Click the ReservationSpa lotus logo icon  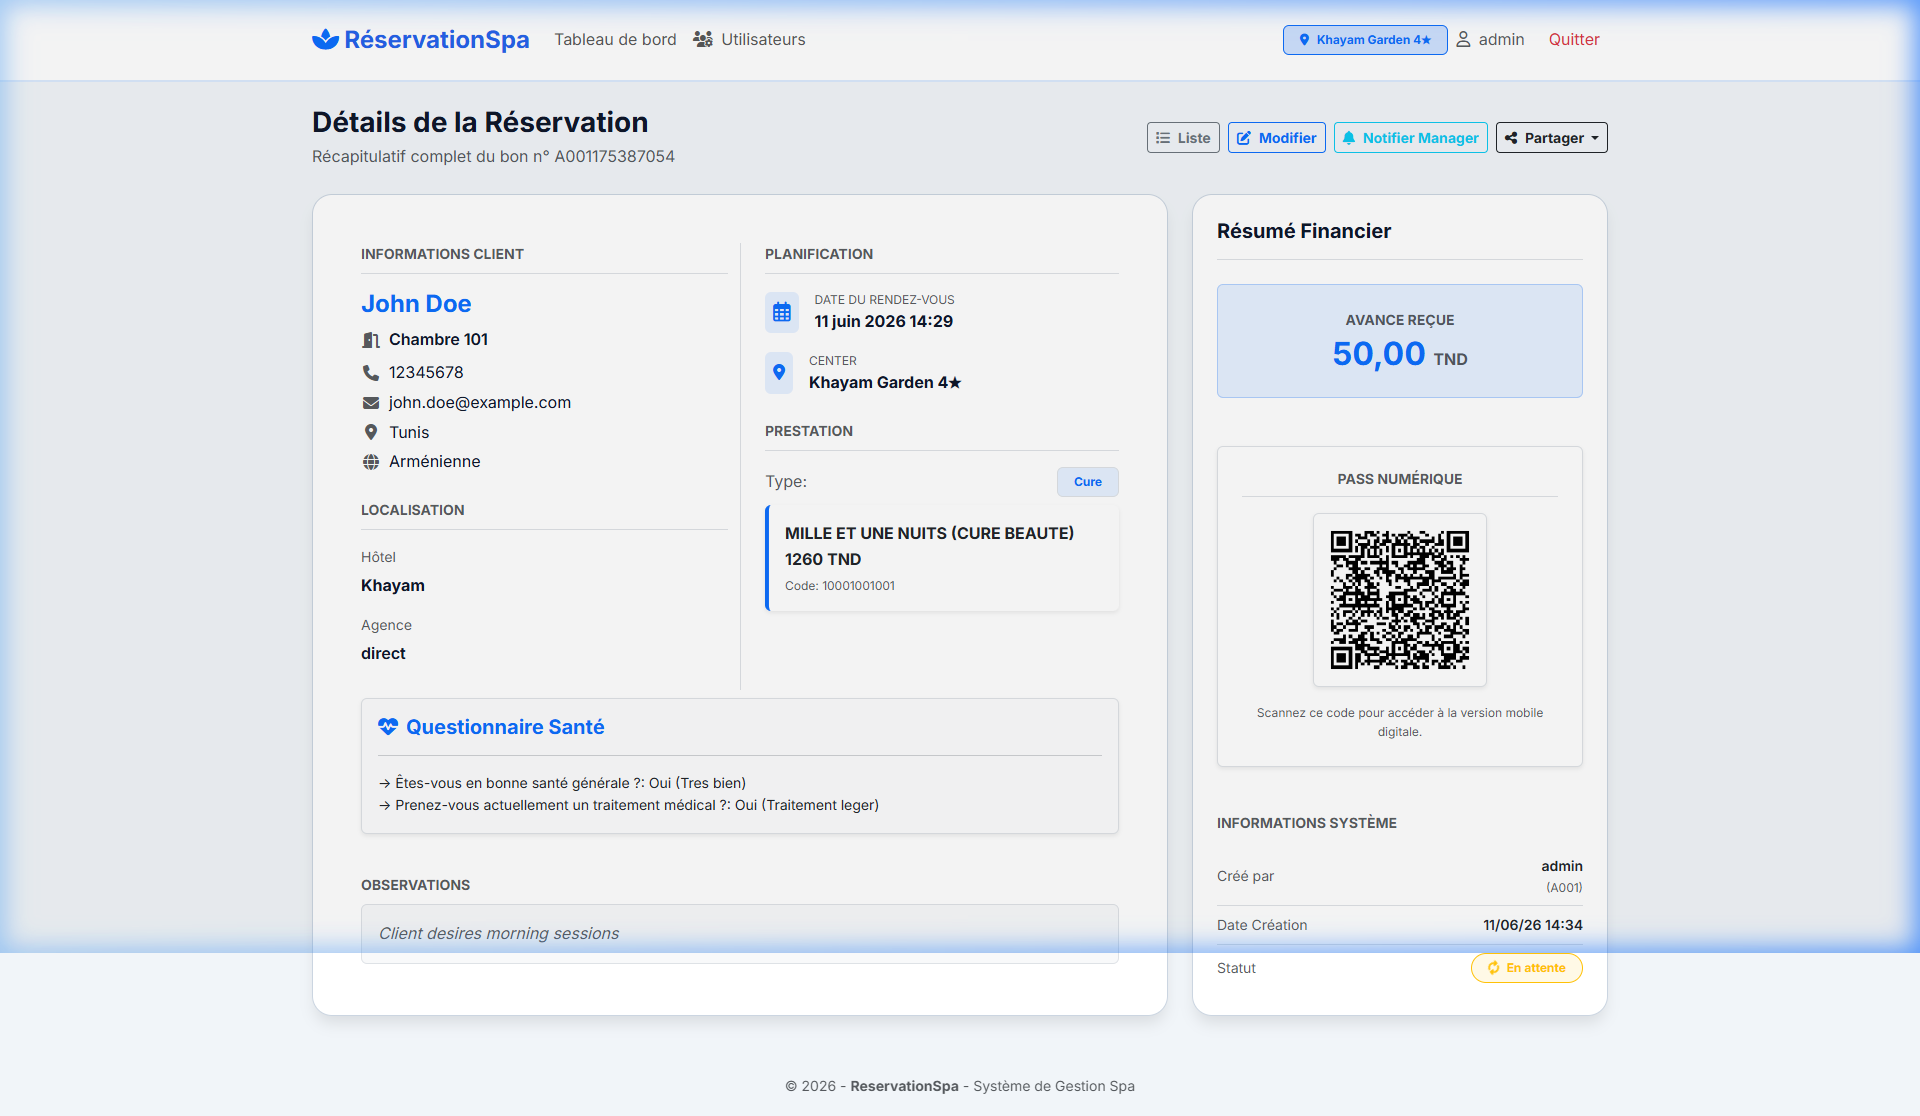325,39
